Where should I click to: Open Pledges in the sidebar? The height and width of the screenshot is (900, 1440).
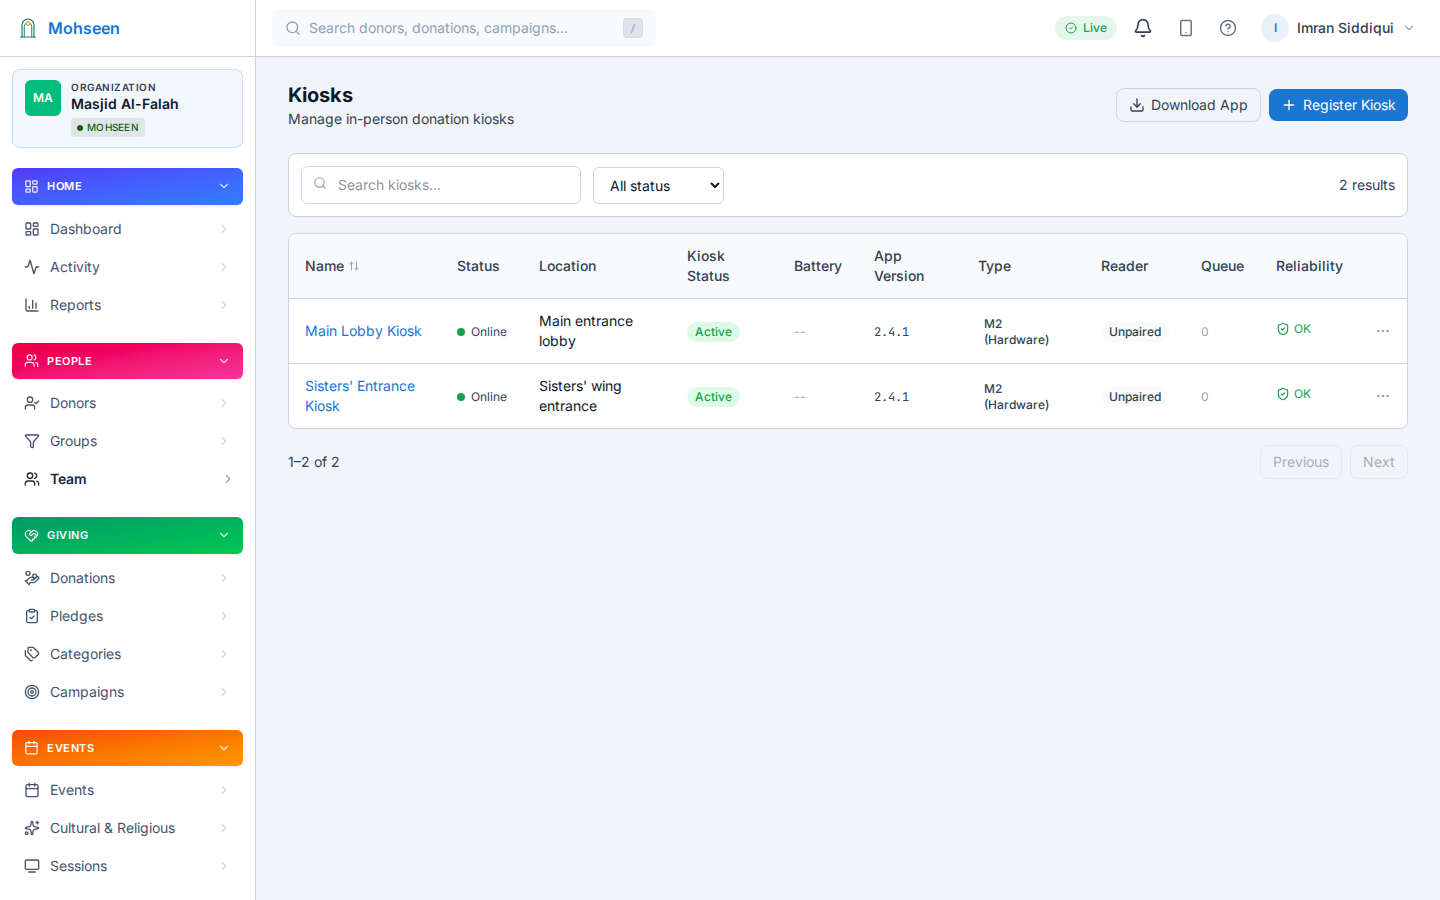click(x=127, y=616)
